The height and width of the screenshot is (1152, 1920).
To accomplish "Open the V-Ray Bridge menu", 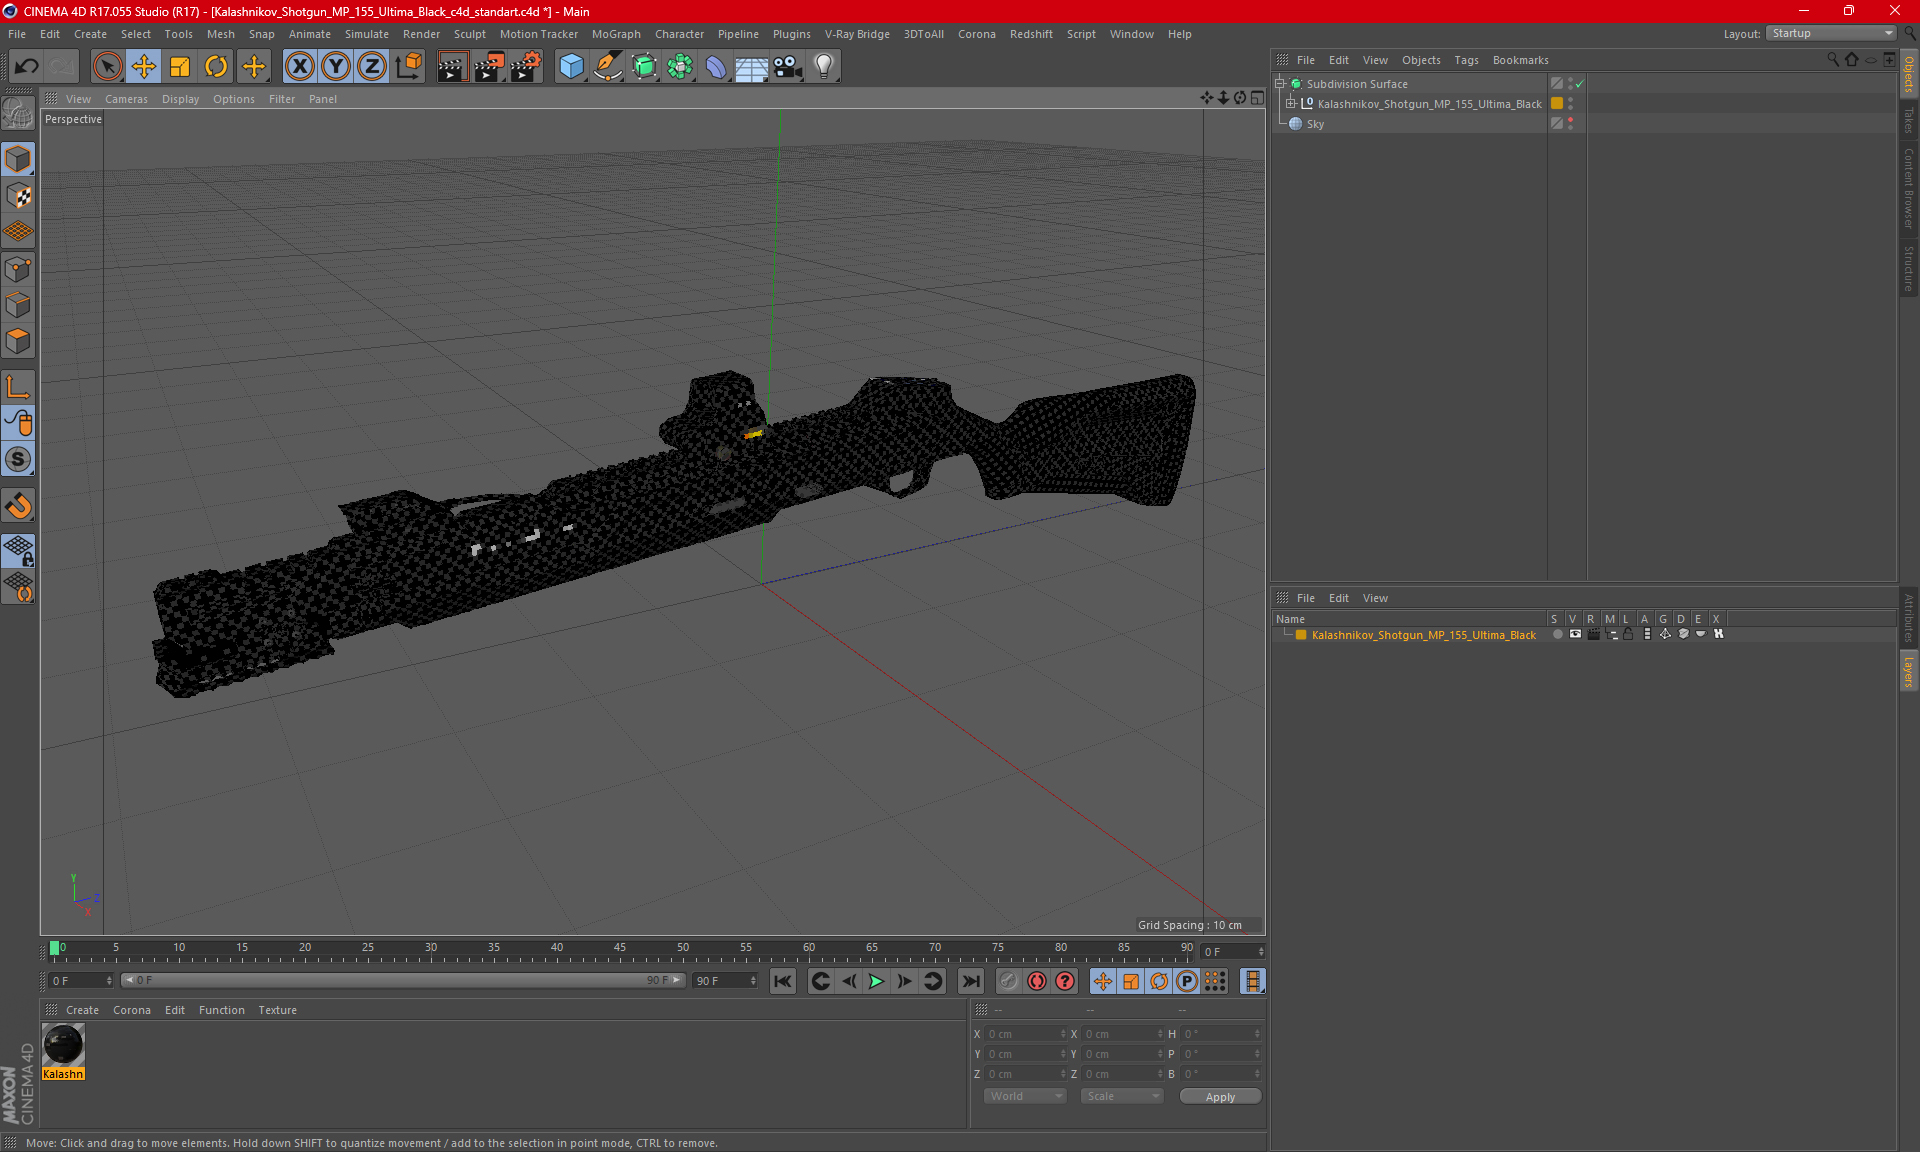I will tap(857, 34).
